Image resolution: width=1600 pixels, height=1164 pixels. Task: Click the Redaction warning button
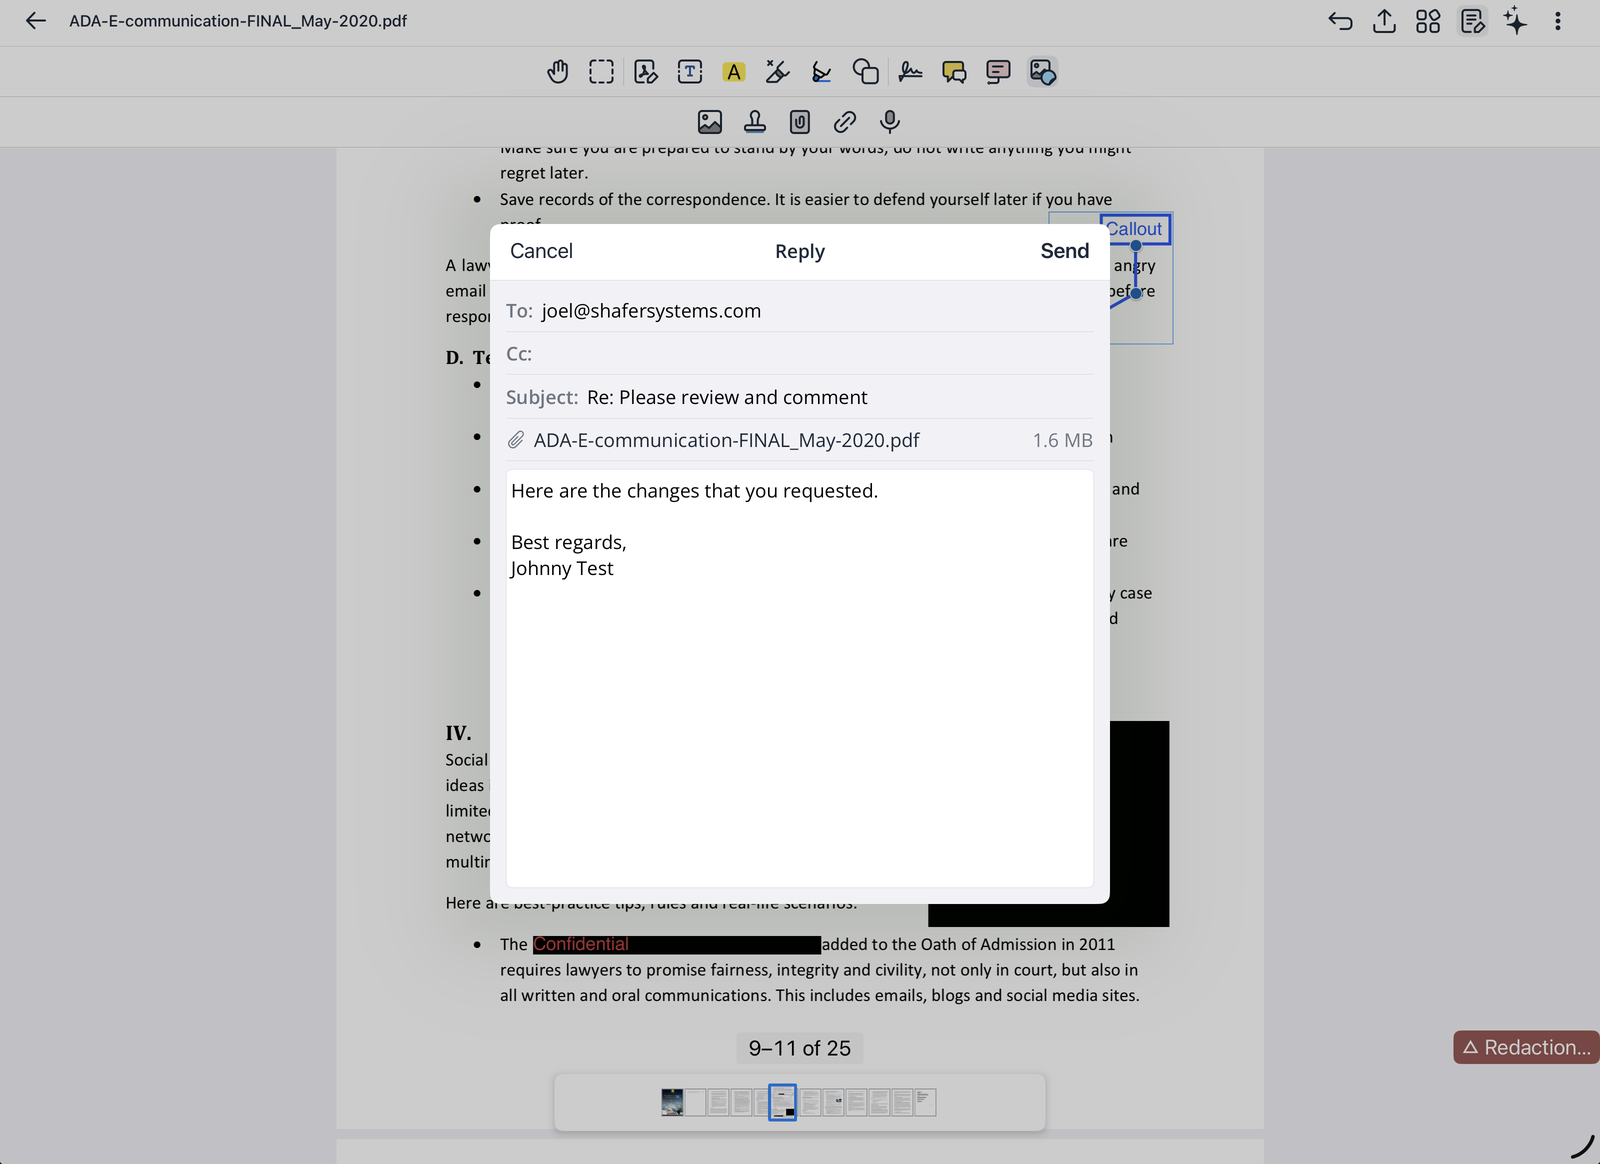[1526, 1047]
